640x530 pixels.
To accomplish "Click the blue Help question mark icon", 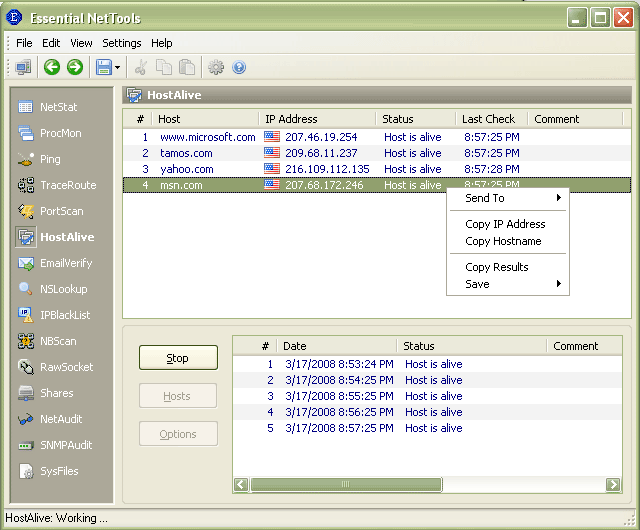I will tap(239, 67).
